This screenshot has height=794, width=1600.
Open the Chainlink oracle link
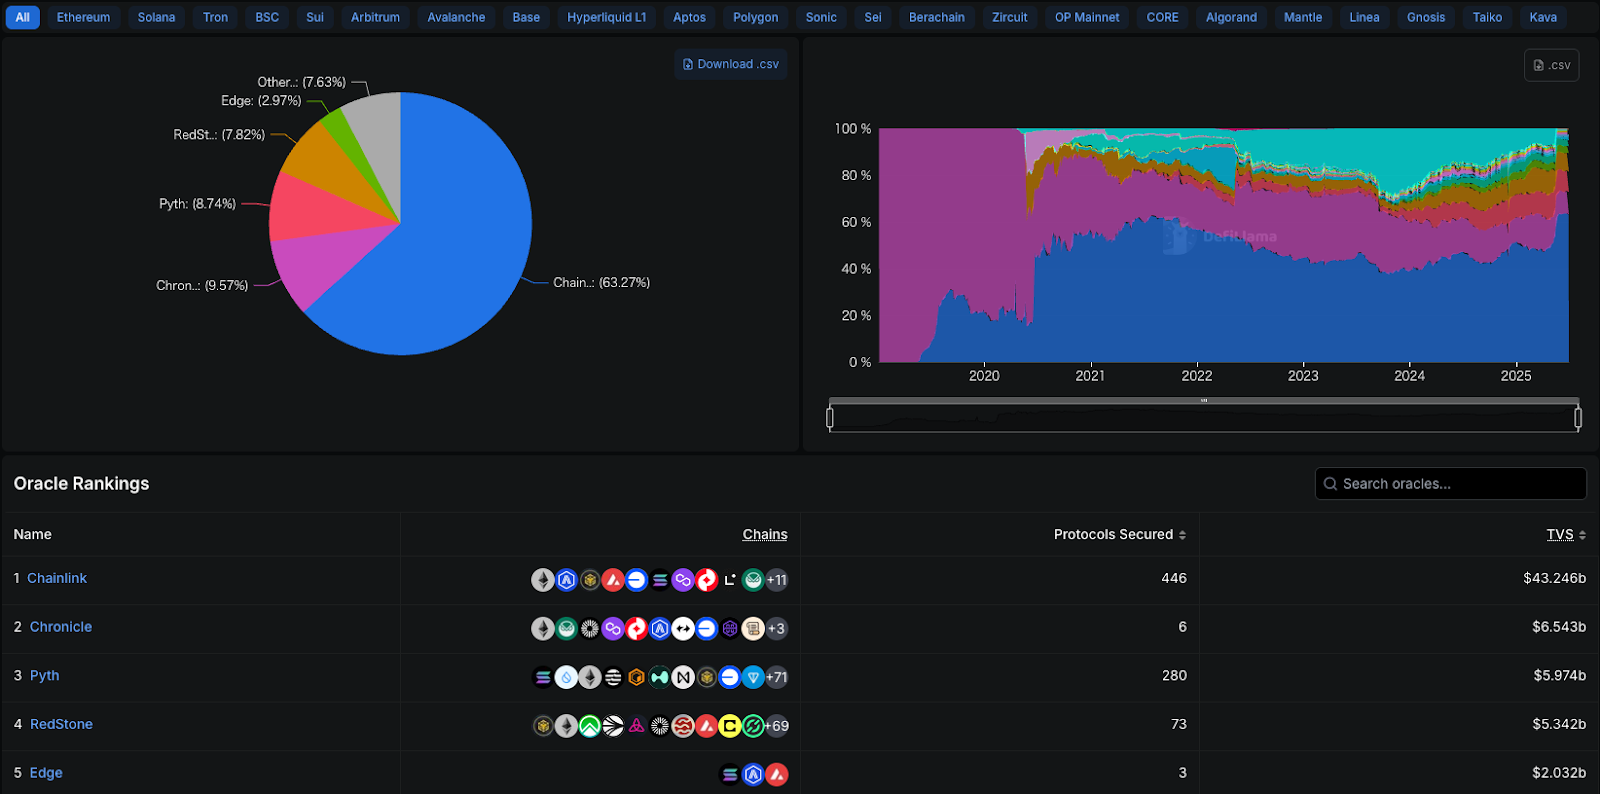(x=57, y=578)
